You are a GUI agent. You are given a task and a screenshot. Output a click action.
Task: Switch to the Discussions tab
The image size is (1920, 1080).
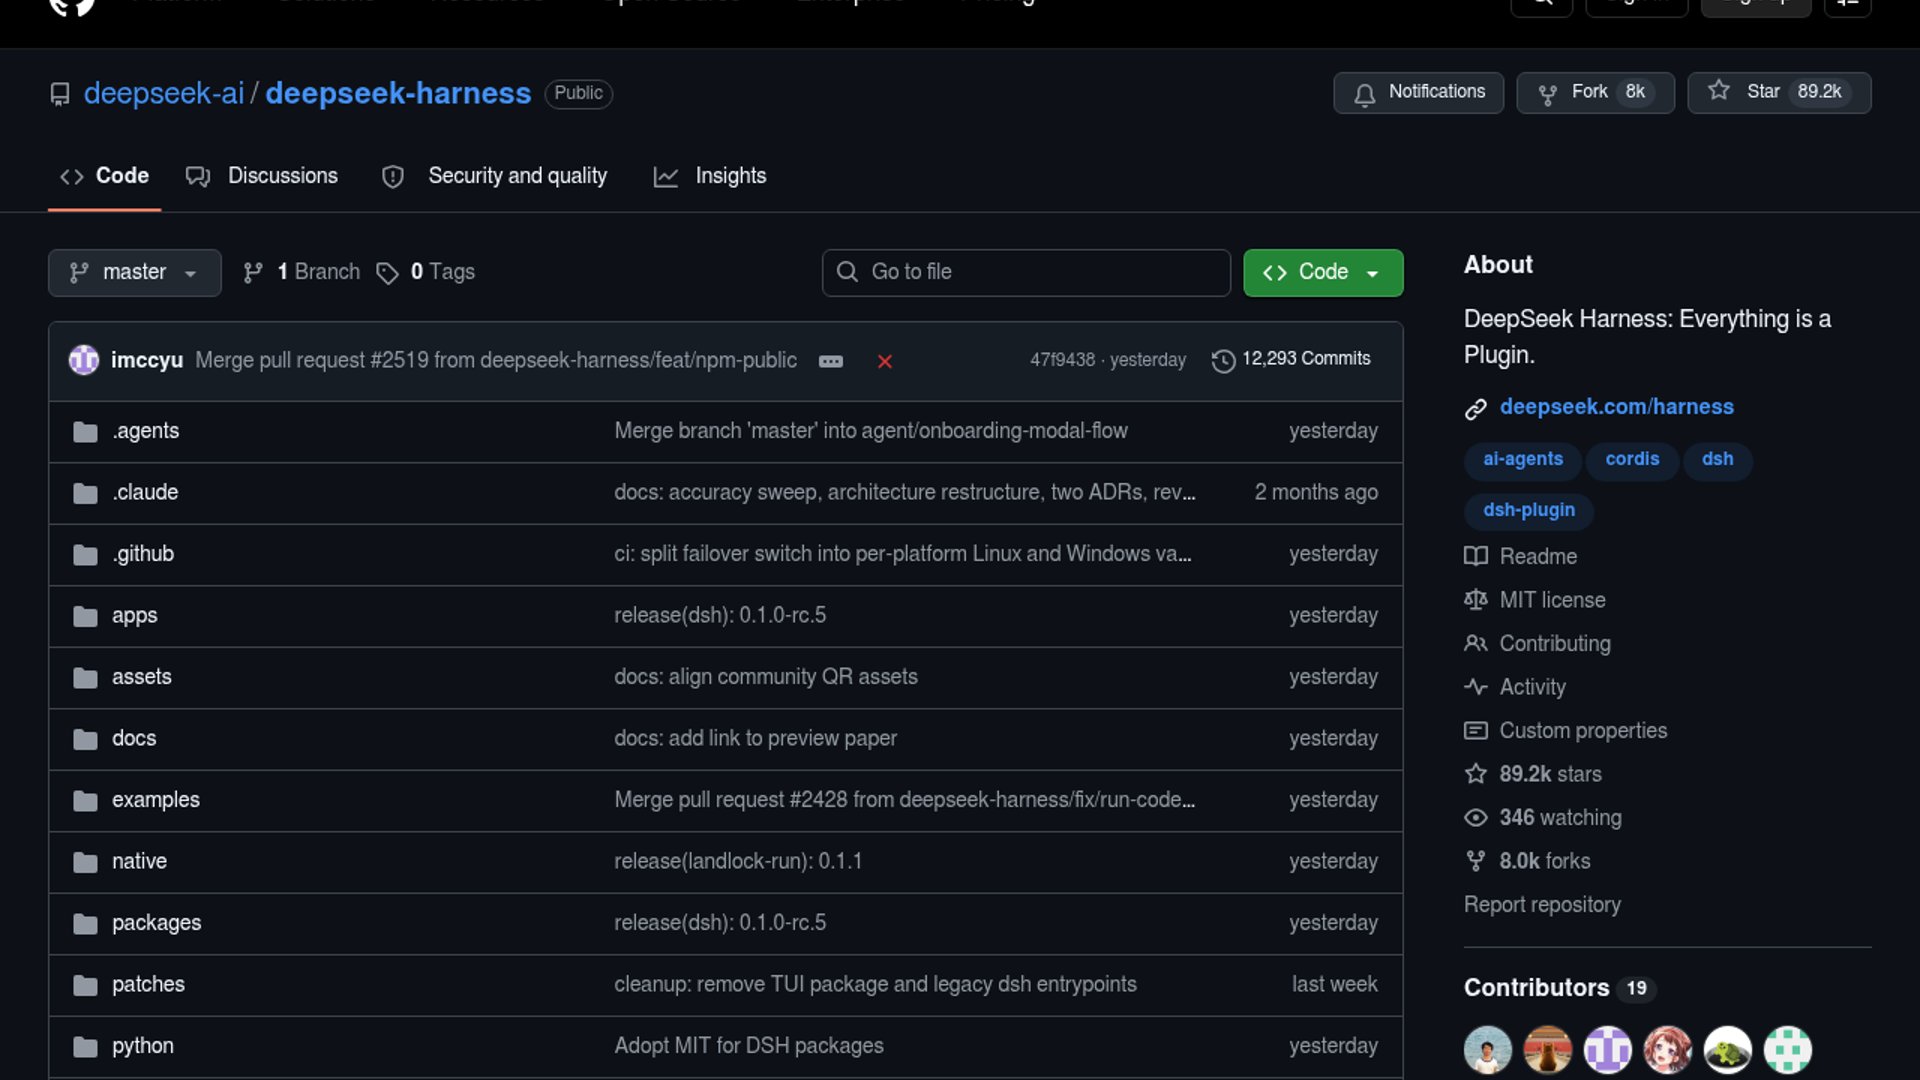(x=262, y=176)
